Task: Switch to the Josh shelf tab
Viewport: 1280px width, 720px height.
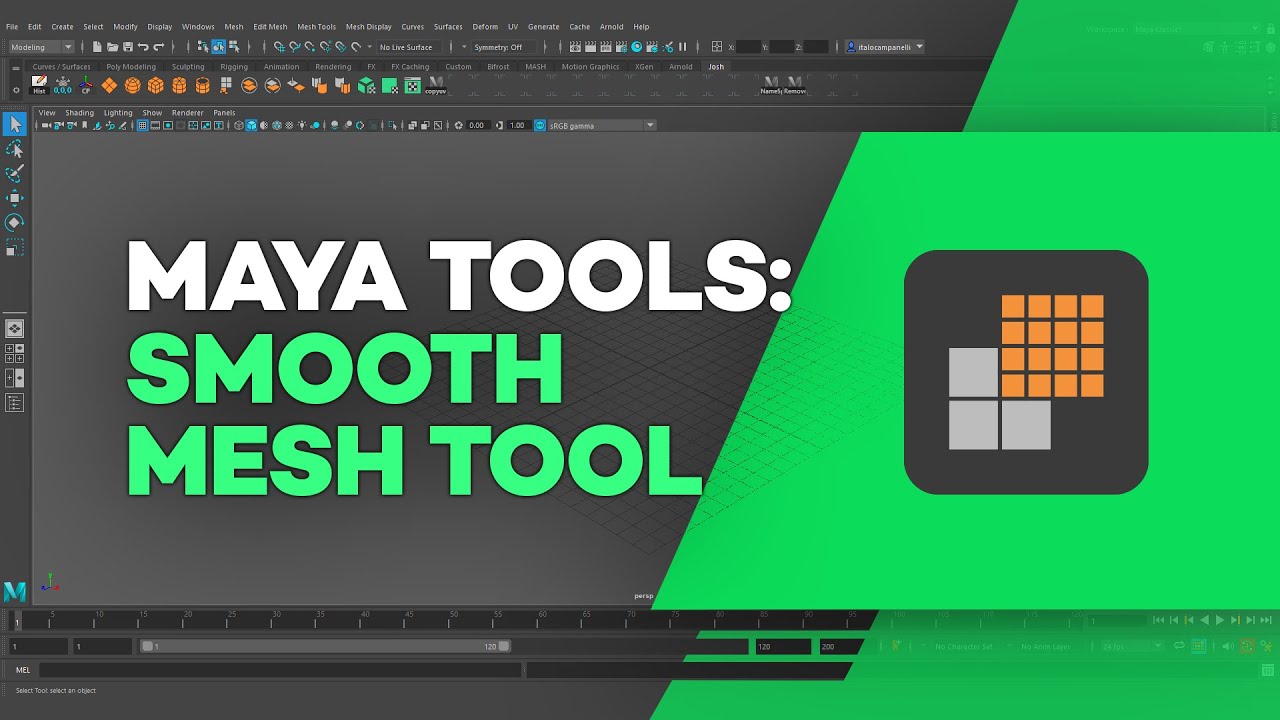Action: point(716,67)
